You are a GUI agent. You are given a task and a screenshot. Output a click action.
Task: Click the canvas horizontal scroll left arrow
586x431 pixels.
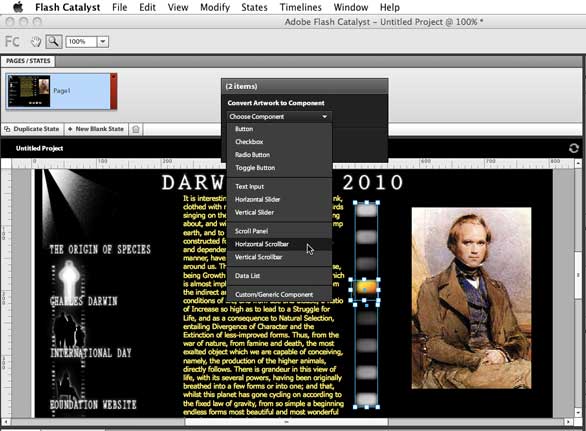5,422
